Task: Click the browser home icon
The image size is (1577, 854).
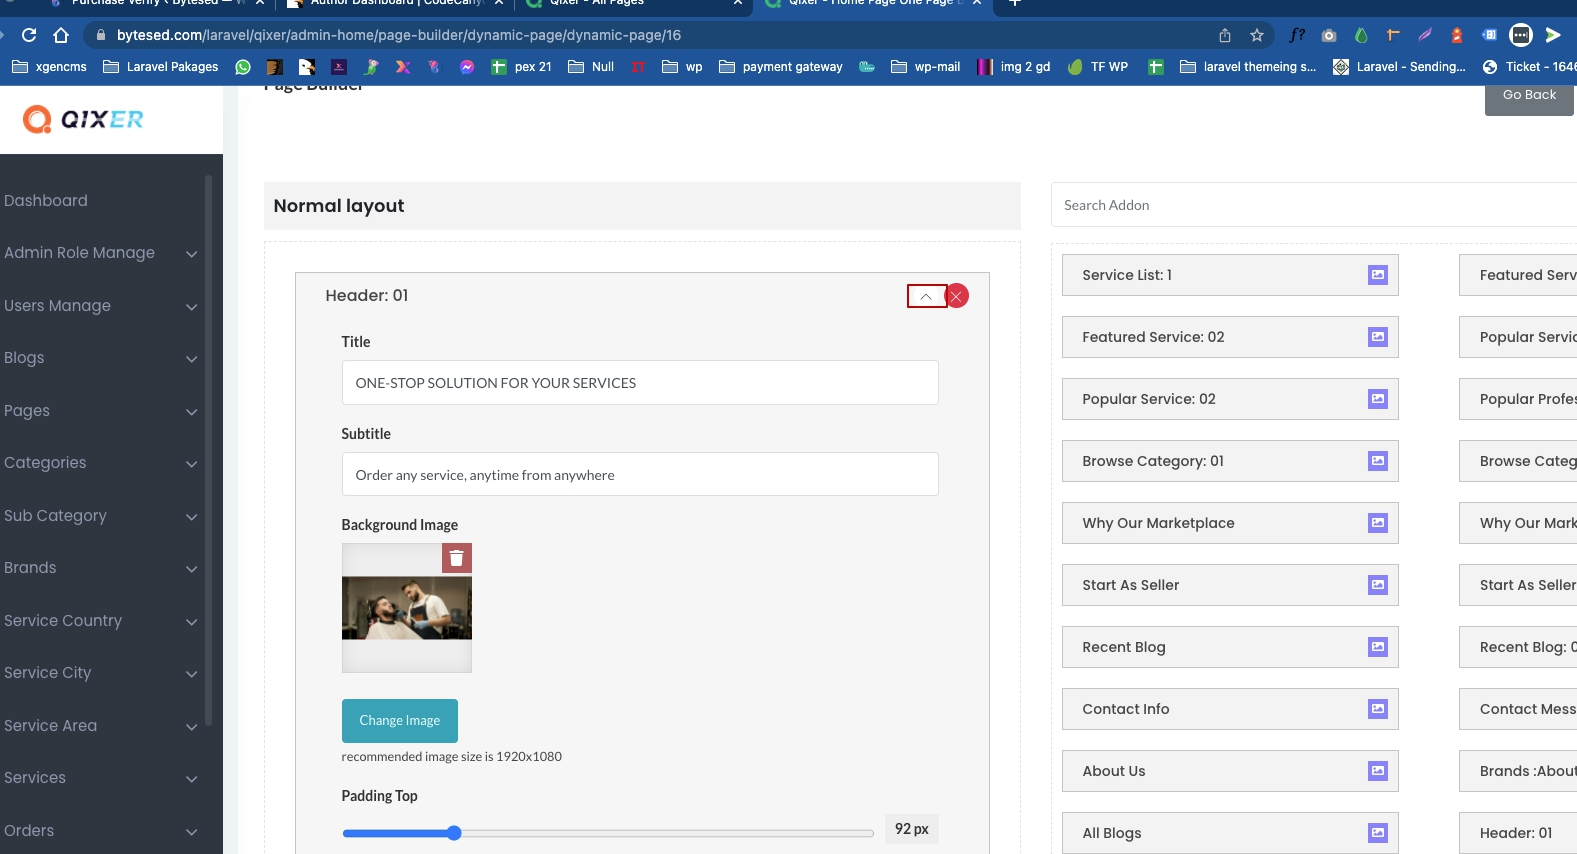Action: [x=61, y=35]
